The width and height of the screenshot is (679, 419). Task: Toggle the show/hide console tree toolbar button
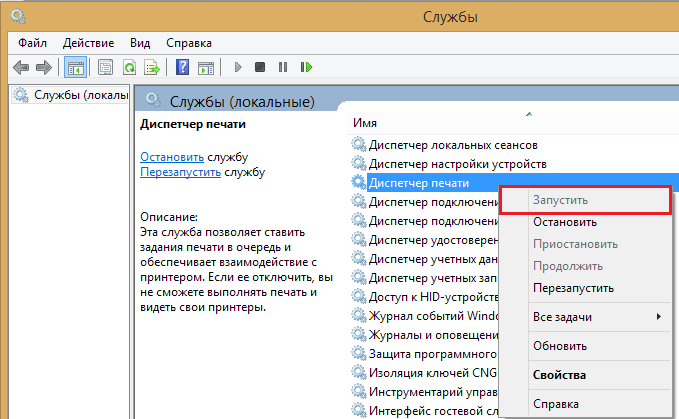pyautogui.click(x=73, y=68)
